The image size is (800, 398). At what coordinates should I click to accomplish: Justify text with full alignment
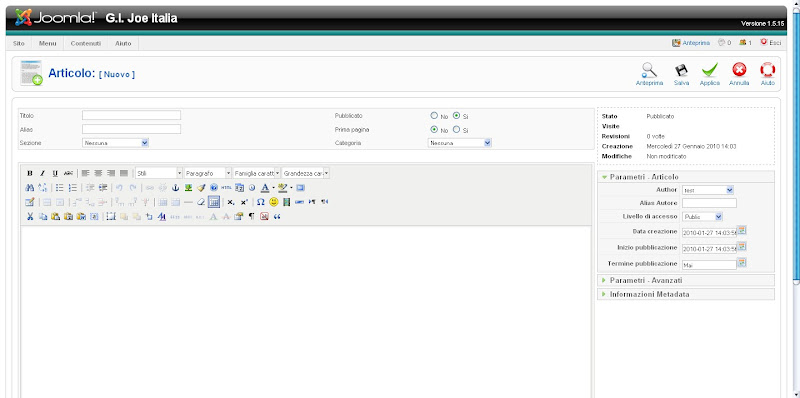point(124,173)
